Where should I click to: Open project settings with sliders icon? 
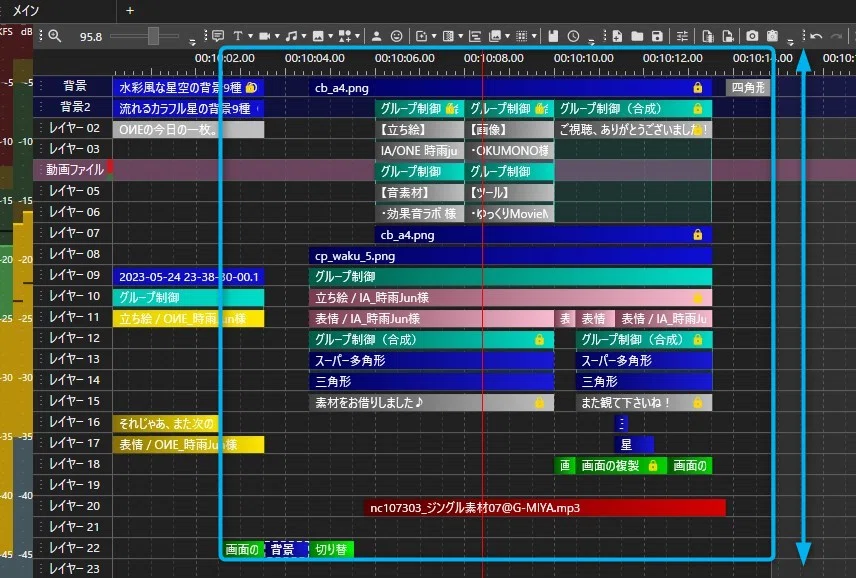pos(682,36)
